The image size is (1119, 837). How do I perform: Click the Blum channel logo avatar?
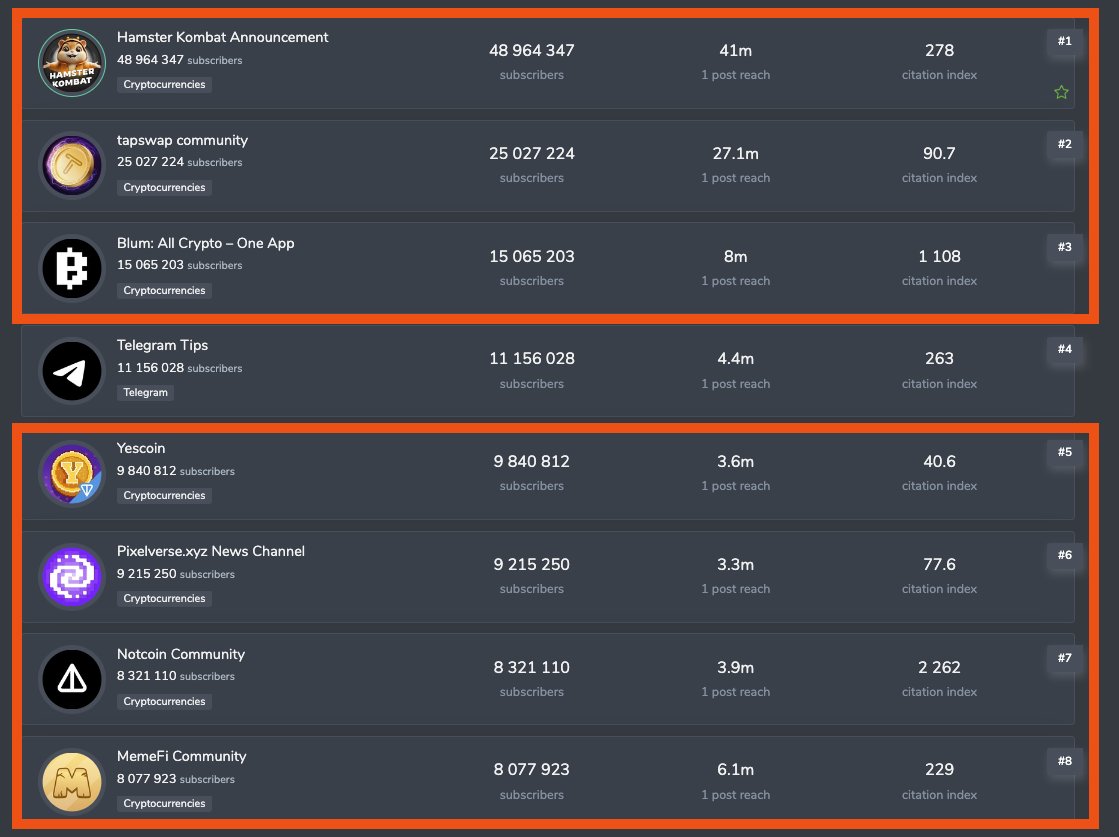click(72, 269)
